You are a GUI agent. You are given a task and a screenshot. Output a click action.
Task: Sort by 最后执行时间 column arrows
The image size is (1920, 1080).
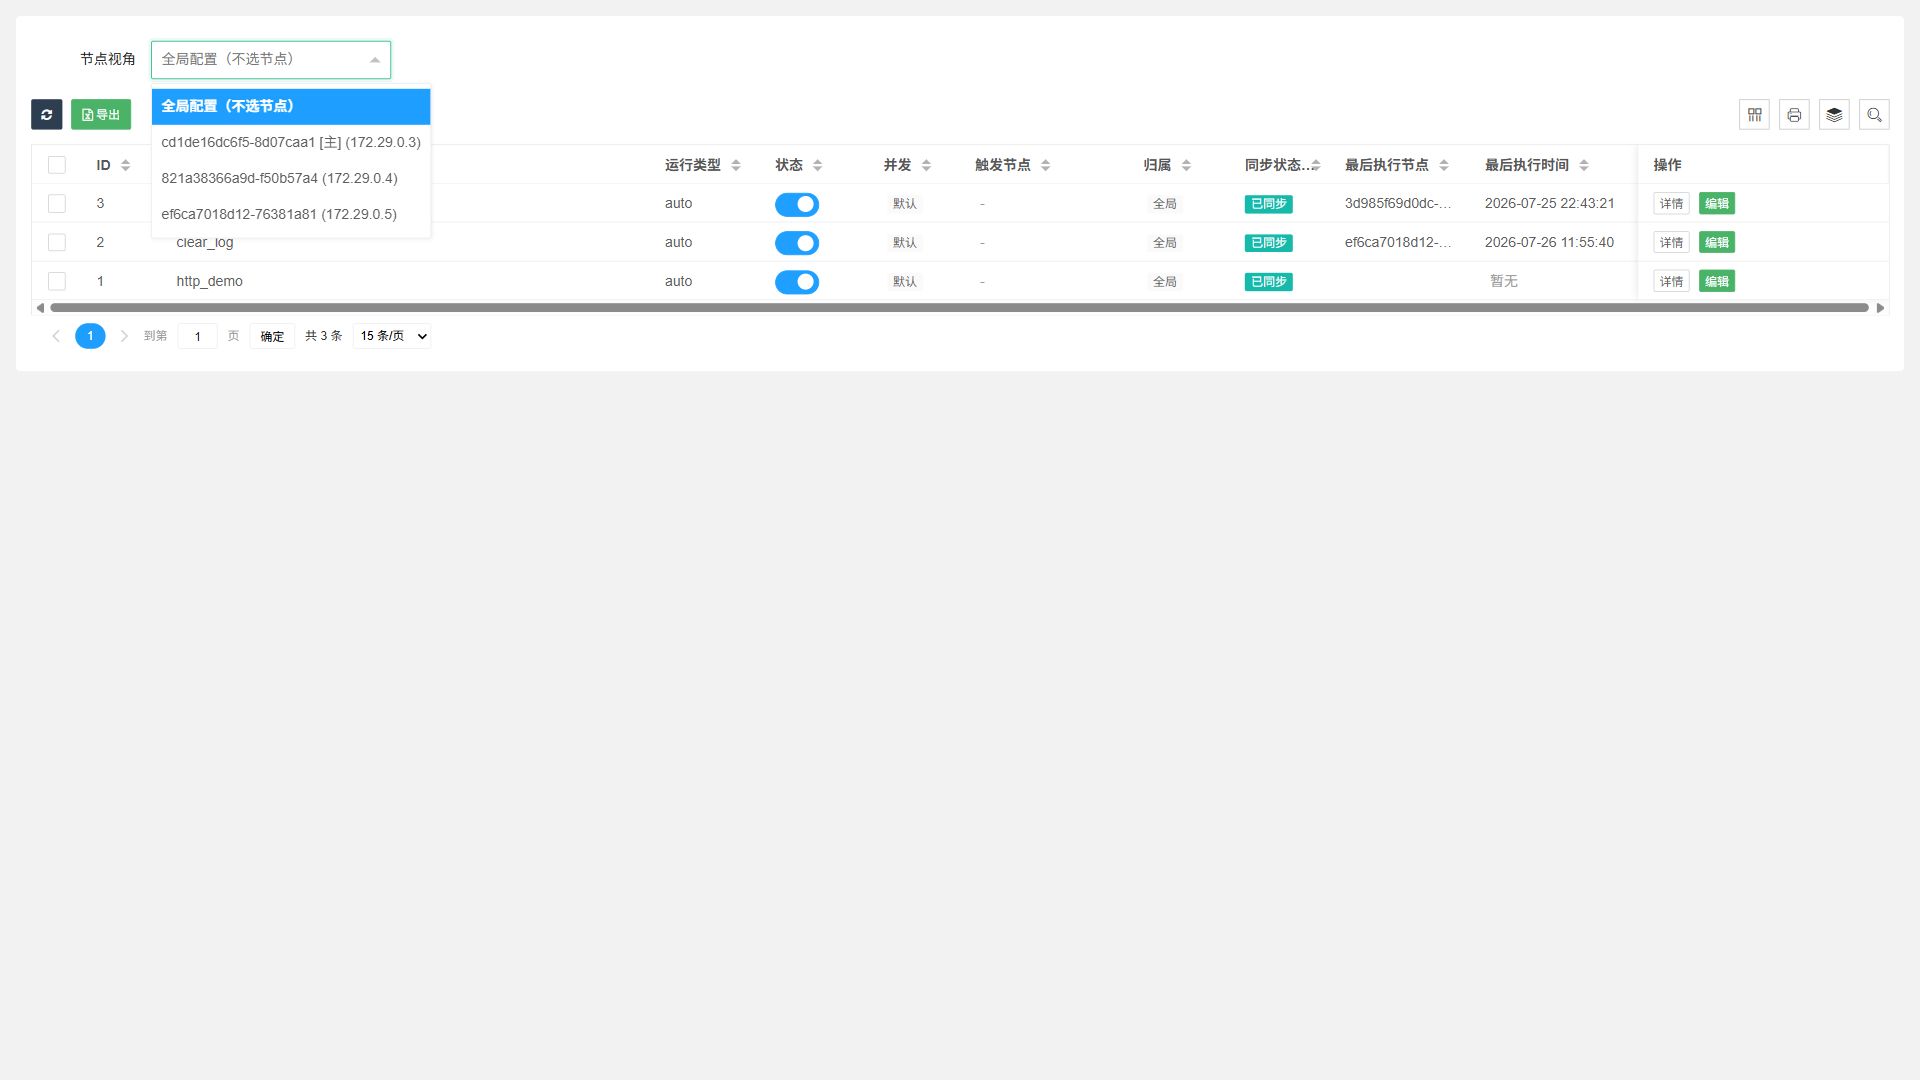tap(1584, 165)
